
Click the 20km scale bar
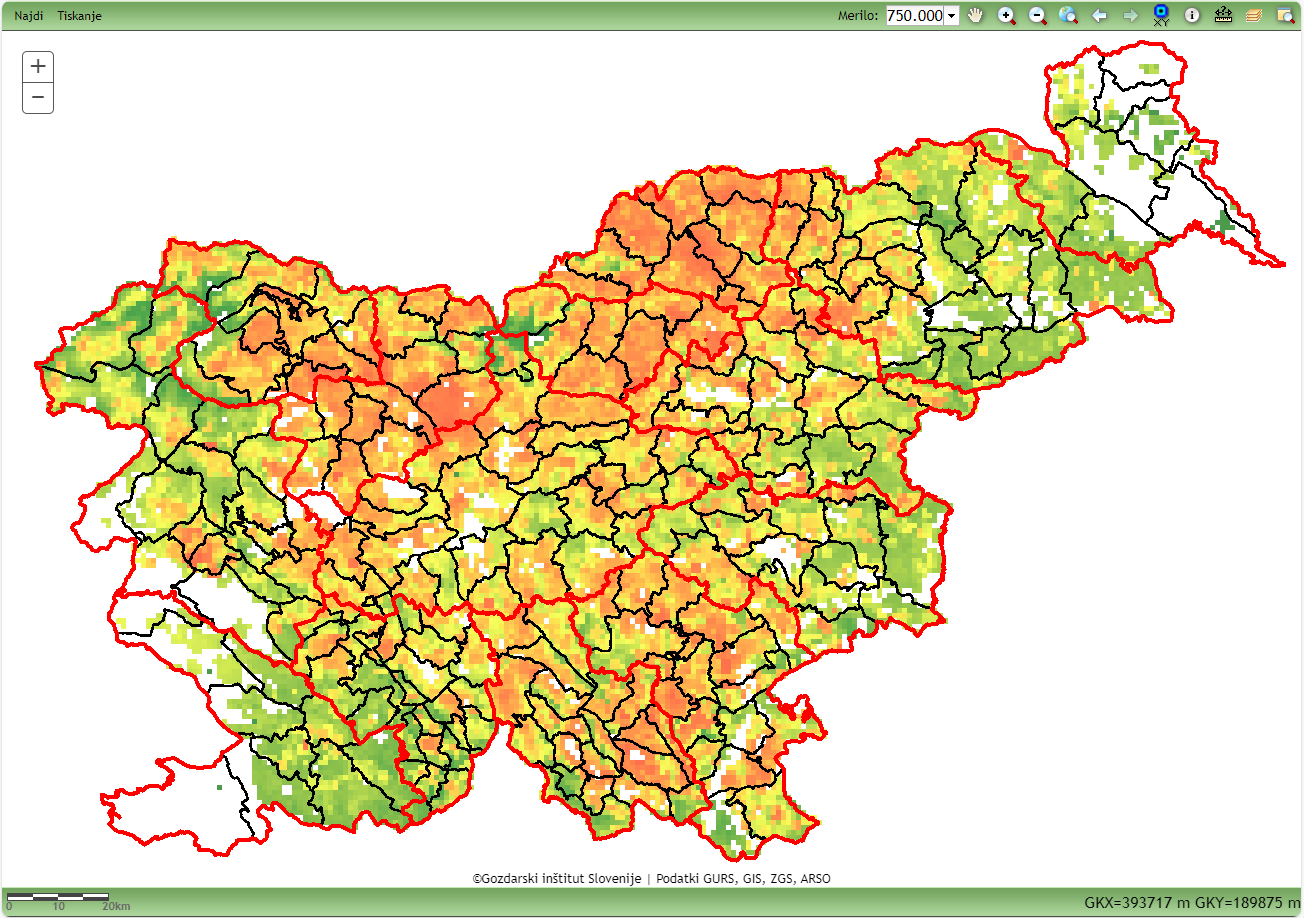58,896
